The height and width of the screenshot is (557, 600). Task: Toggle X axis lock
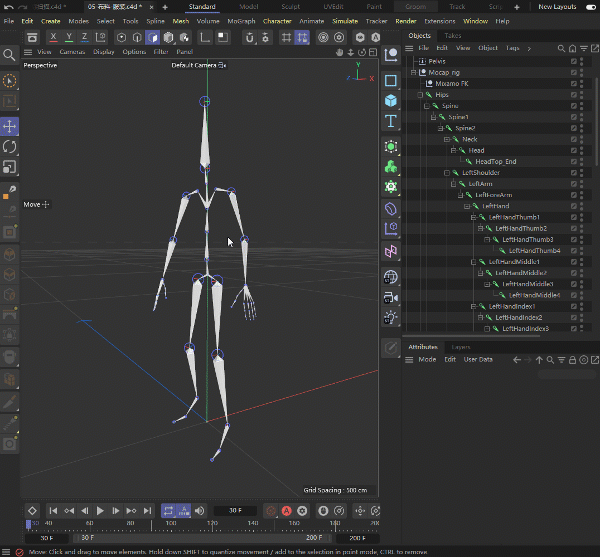(52, 37)
